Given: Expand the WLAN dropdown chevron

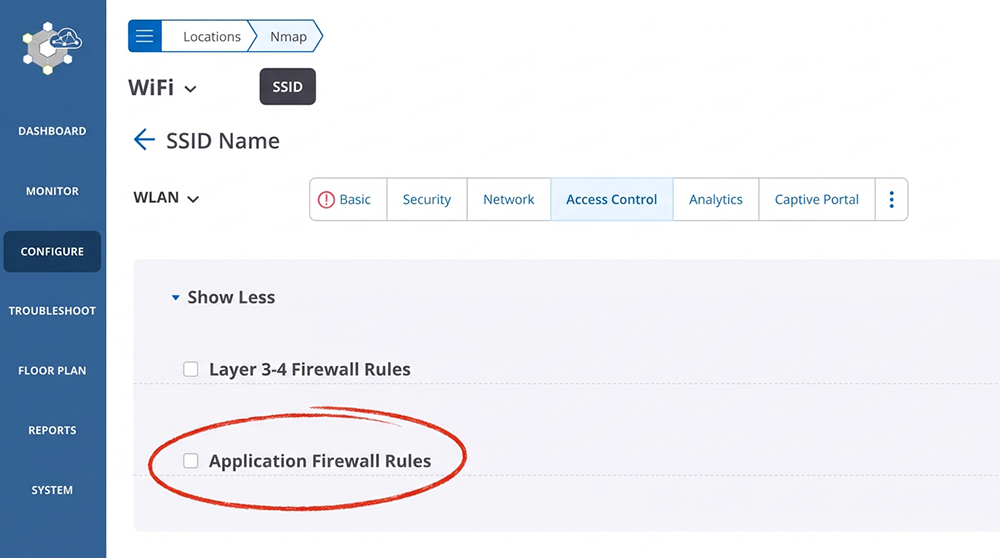Looking at the screenshot, I should coord(193,199).
